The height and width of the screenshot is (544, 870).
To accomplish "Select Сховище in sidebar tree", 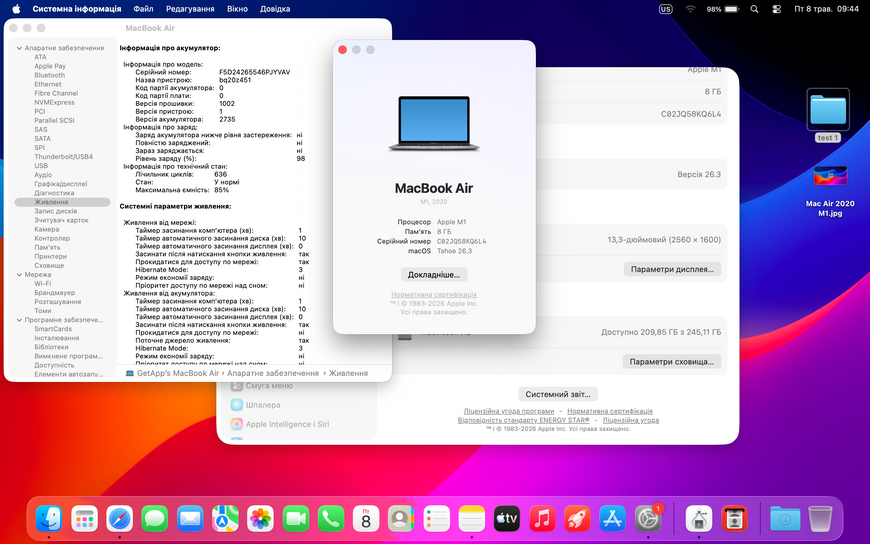I will tap(49, 265).
